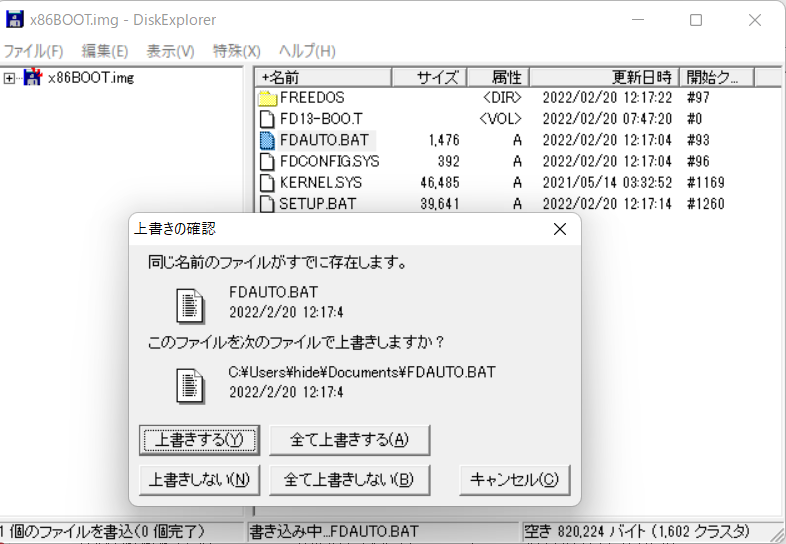Sort by the 属性 column header
Image resolution: width=786 pixels, height=544 pixels.
[x=498, y=78]
